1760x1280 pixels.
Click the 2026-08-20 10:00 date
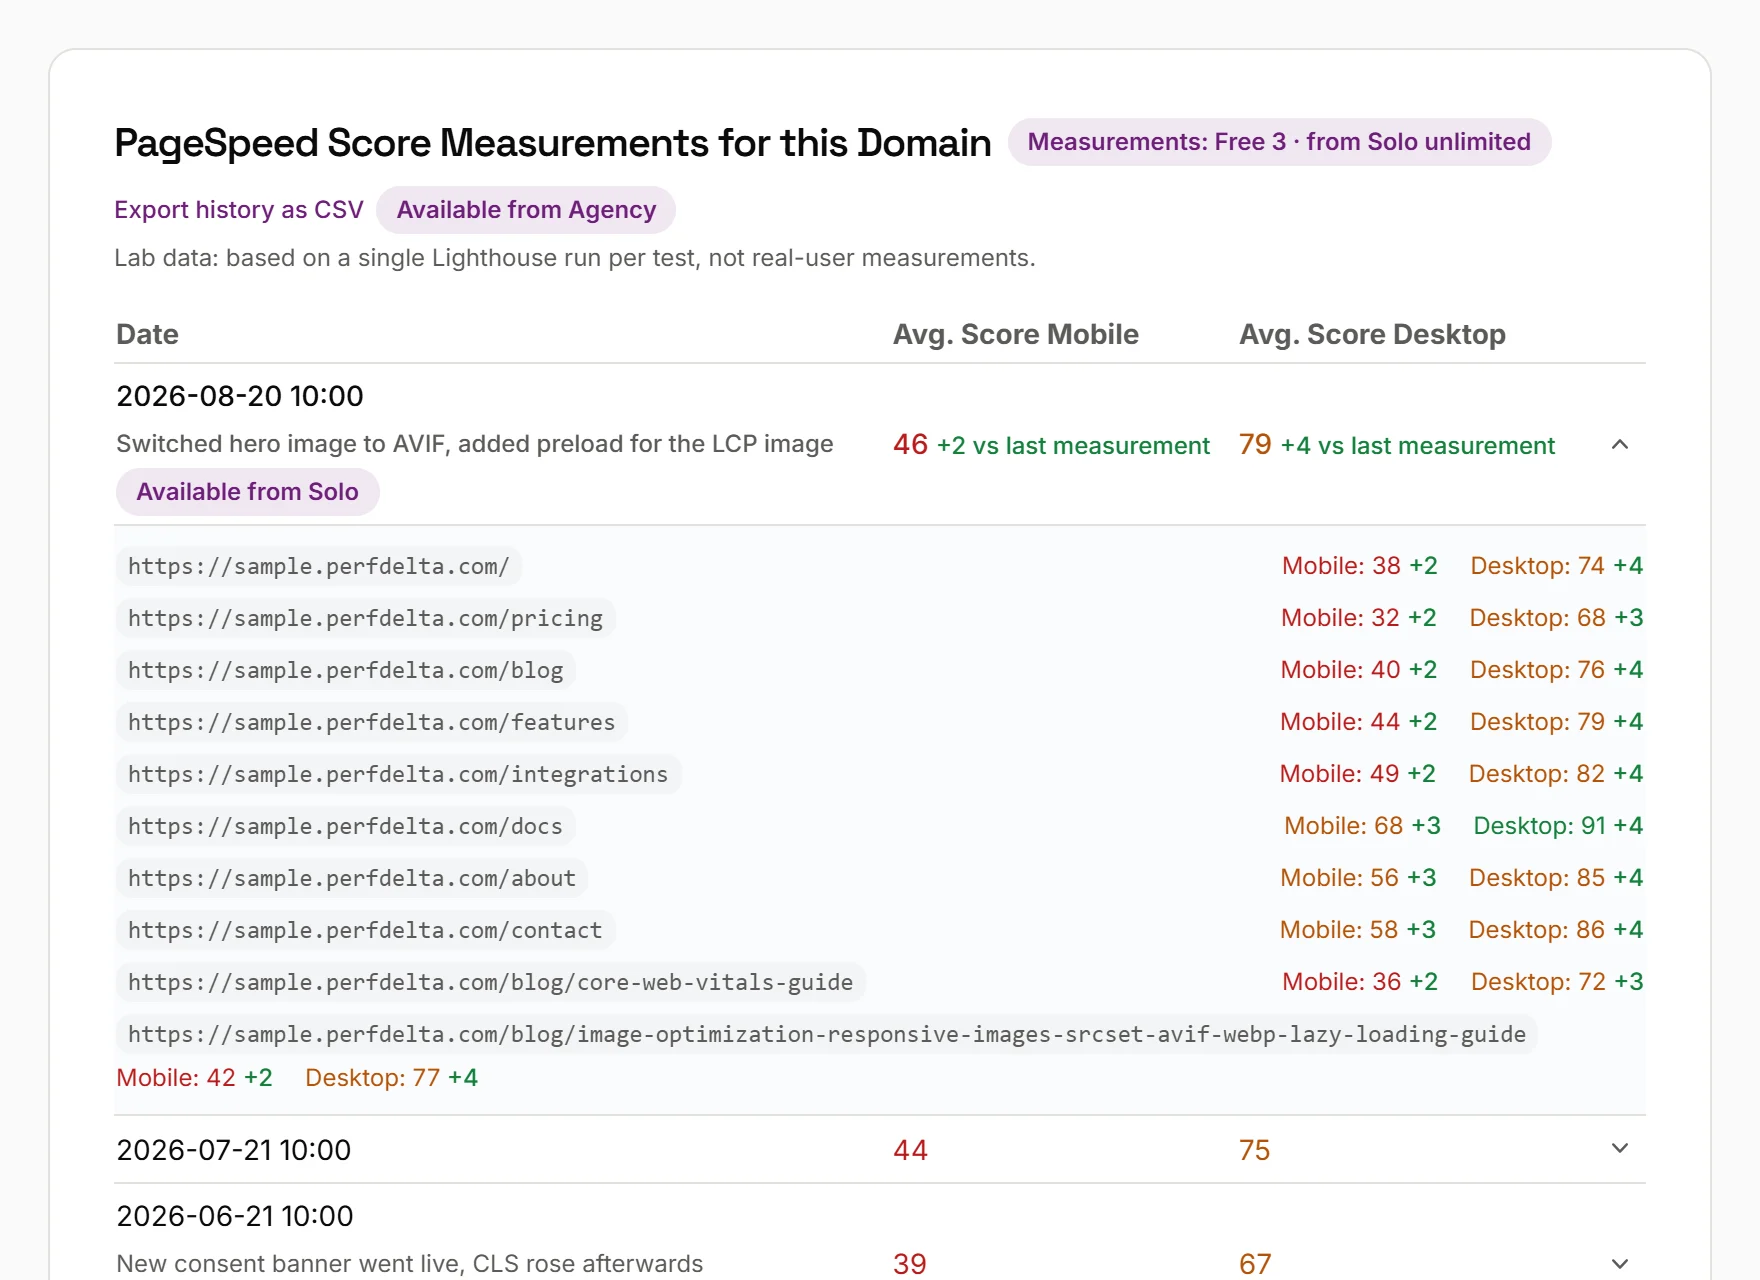(x=240, y=396)
